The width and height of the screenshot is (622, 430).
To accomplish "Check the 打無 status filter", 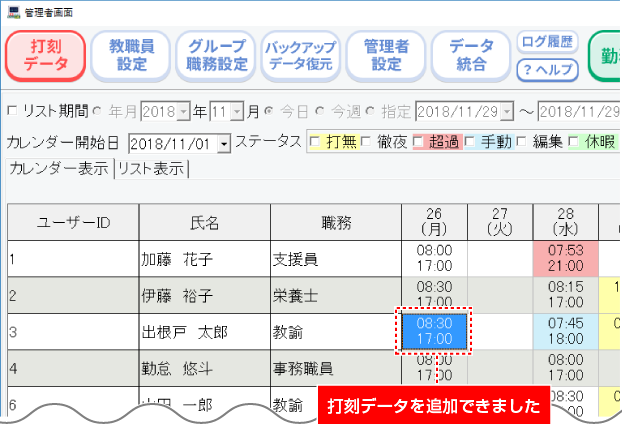I will point(316,142).
